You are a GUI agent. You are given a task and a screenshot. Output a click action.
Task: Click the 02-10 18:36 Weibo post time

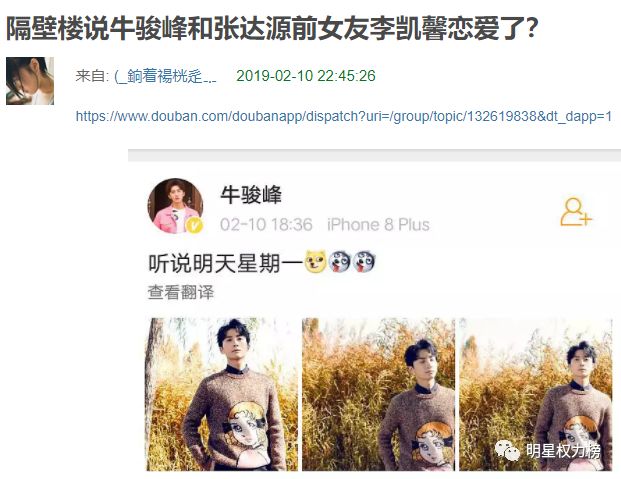pos(266,225)
